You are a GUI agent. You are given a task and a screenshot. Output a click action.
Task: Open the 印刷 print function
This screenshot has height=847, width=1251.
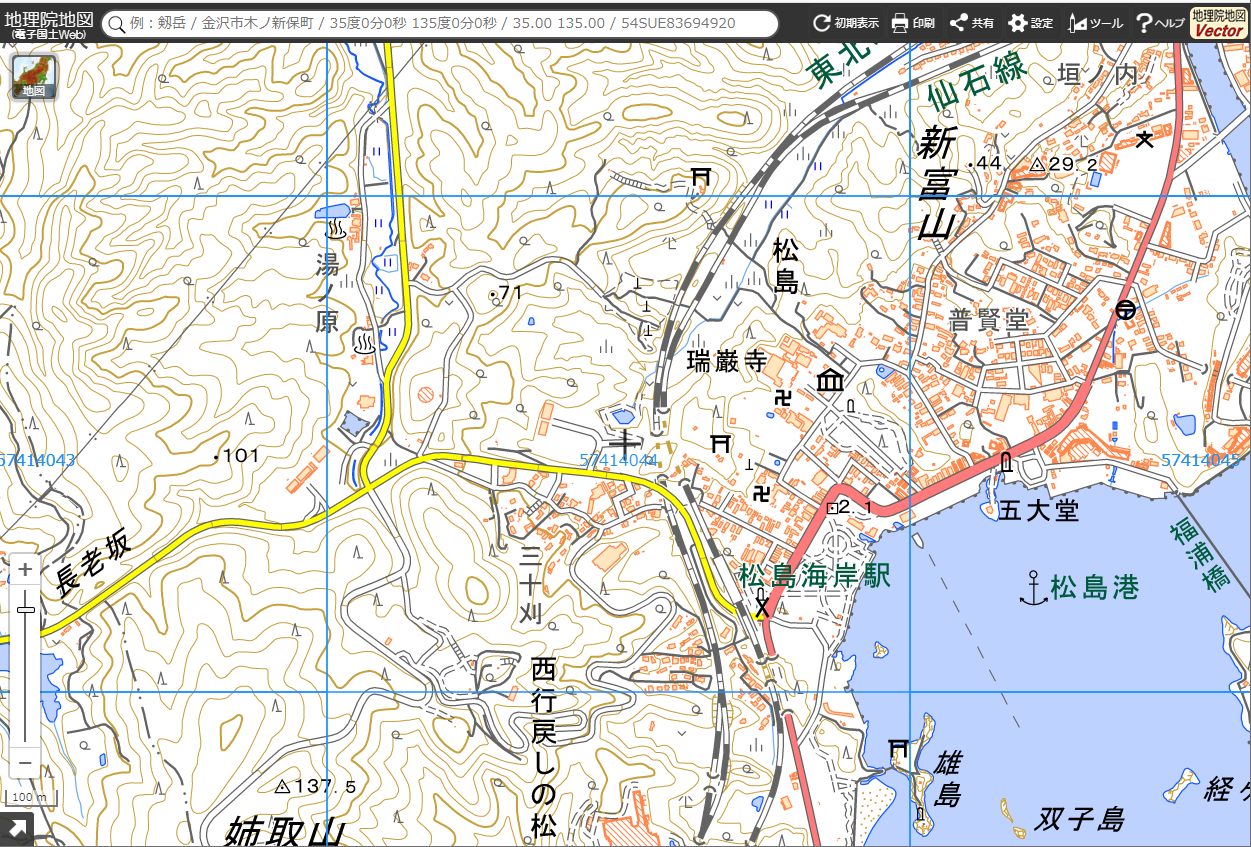coord(913,23)
